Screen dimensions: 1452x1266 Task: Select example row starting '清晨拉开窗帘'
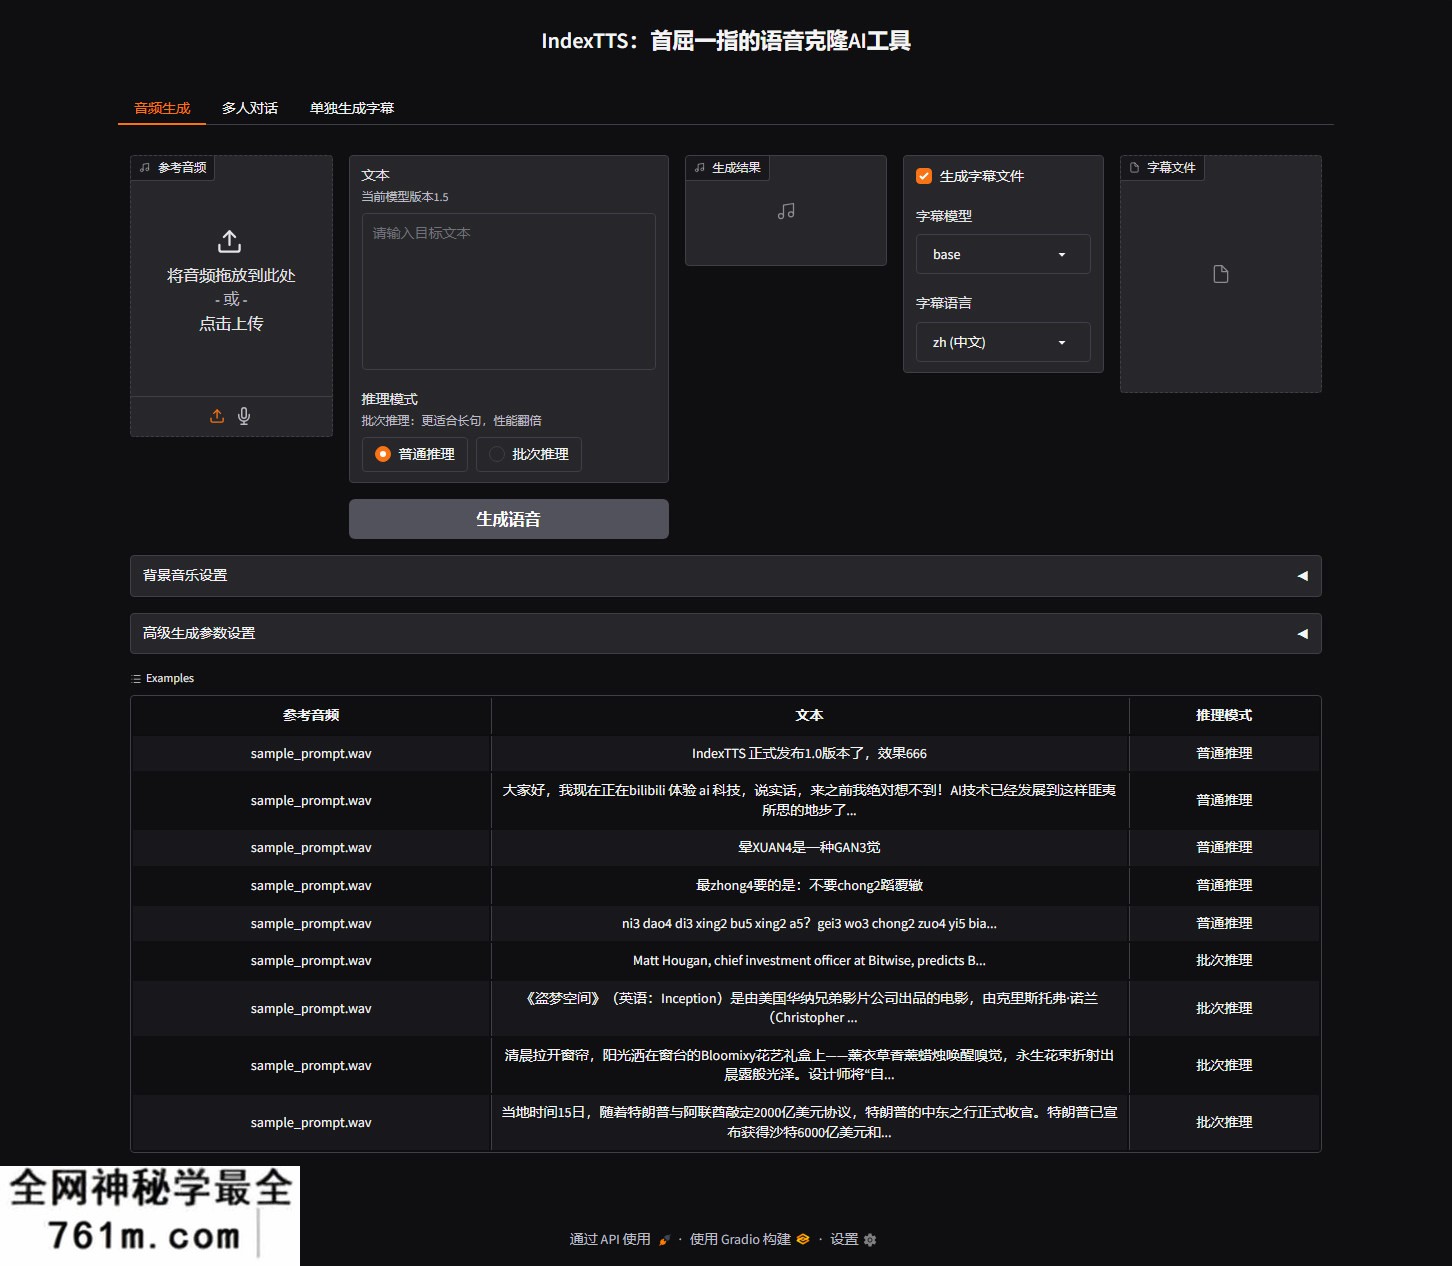pos(726,1065)
